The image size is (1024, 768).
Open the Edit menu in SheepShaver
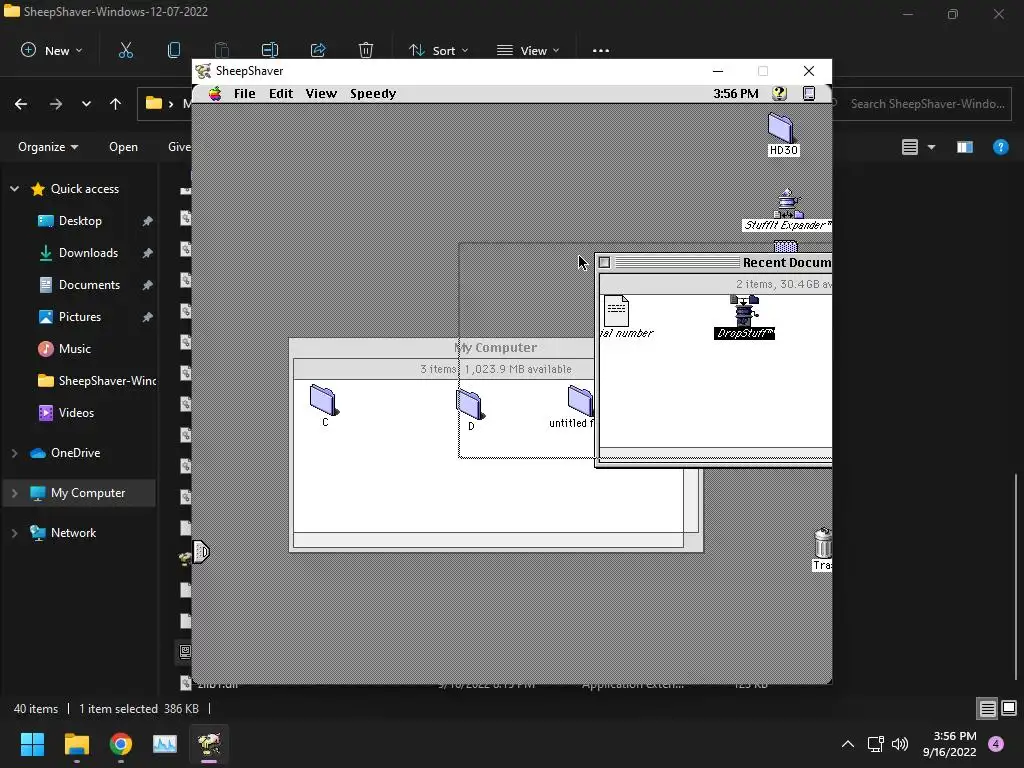click(x=281, y=93)
